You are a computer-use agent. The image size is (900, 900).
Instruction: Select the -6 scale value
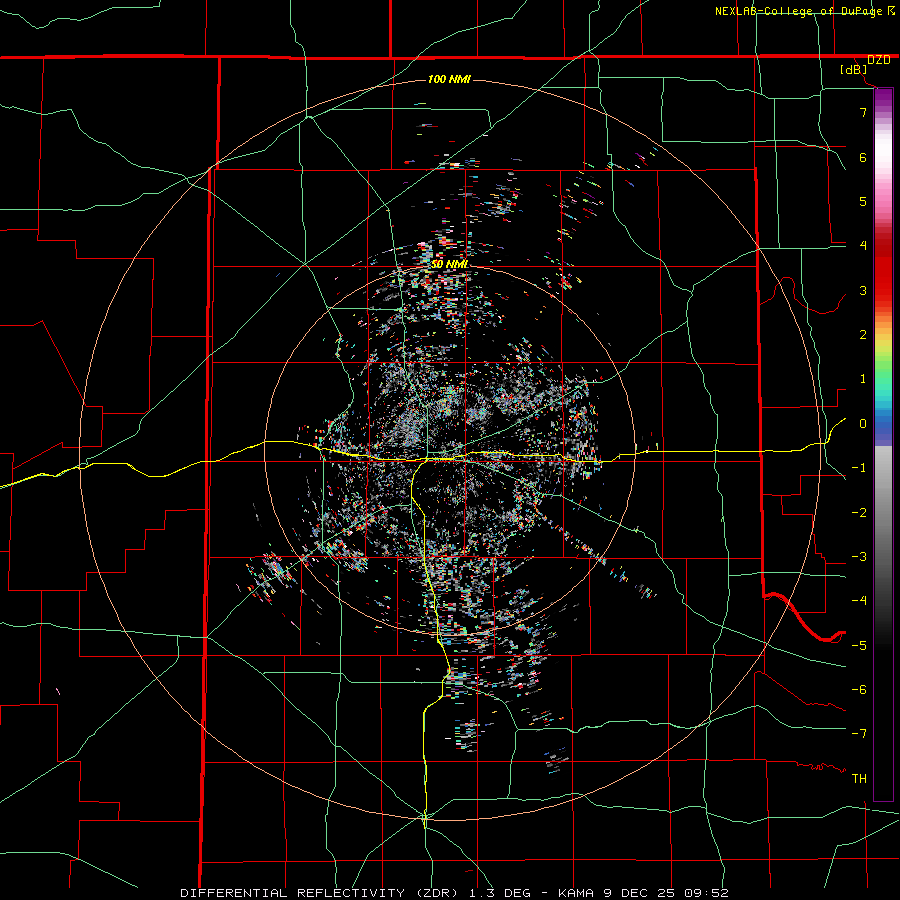(859, 690)
